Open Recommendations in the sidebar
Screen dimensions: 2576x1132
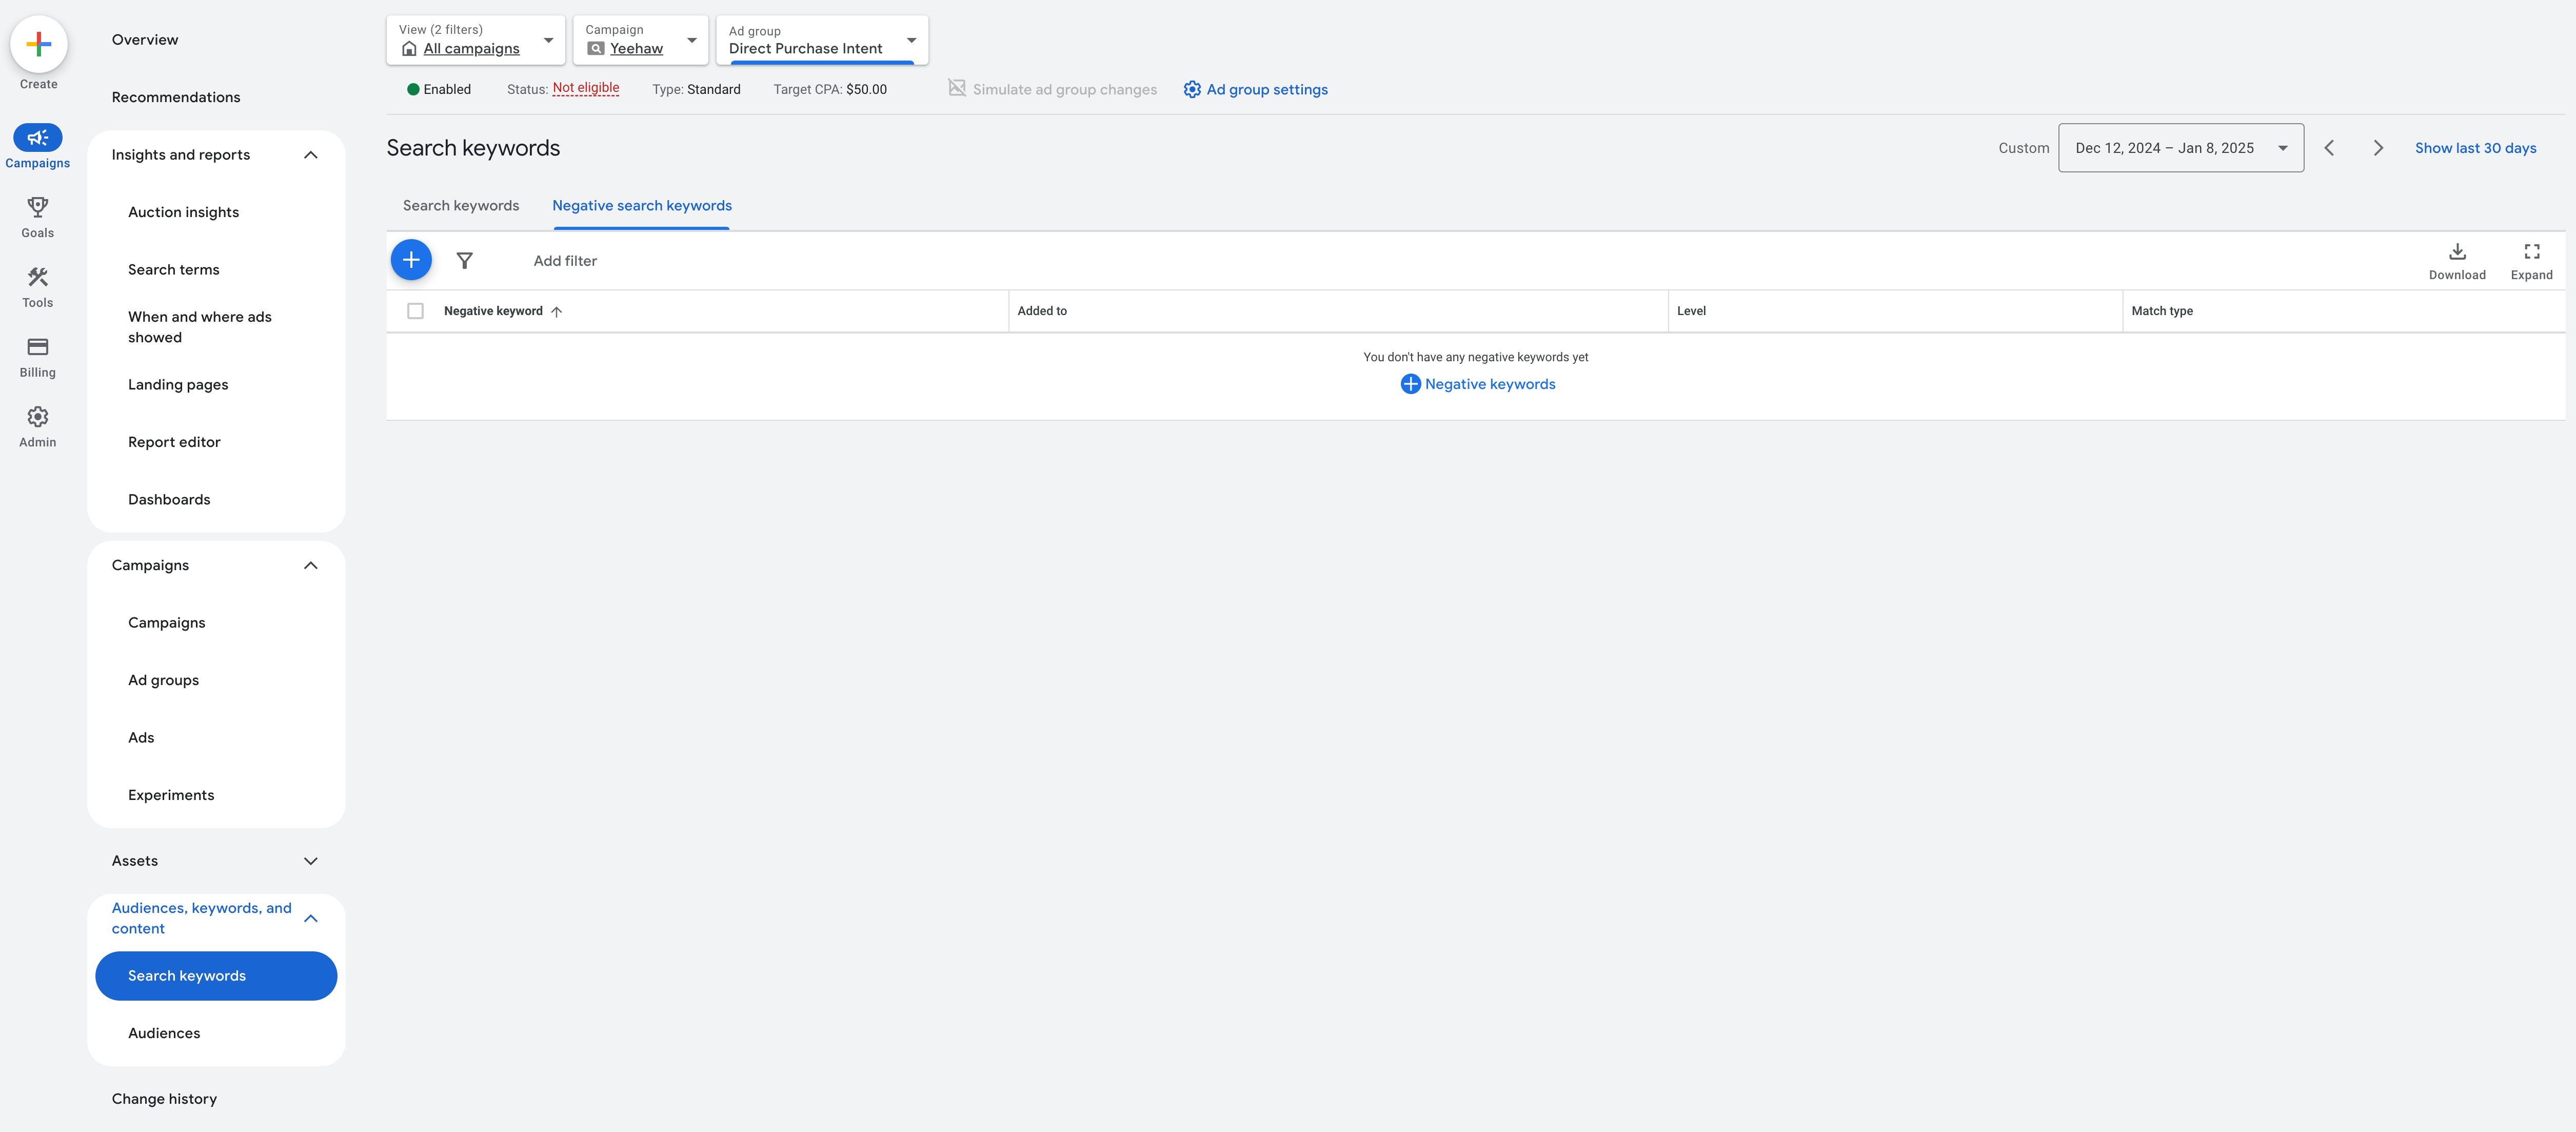click(176, 97)
